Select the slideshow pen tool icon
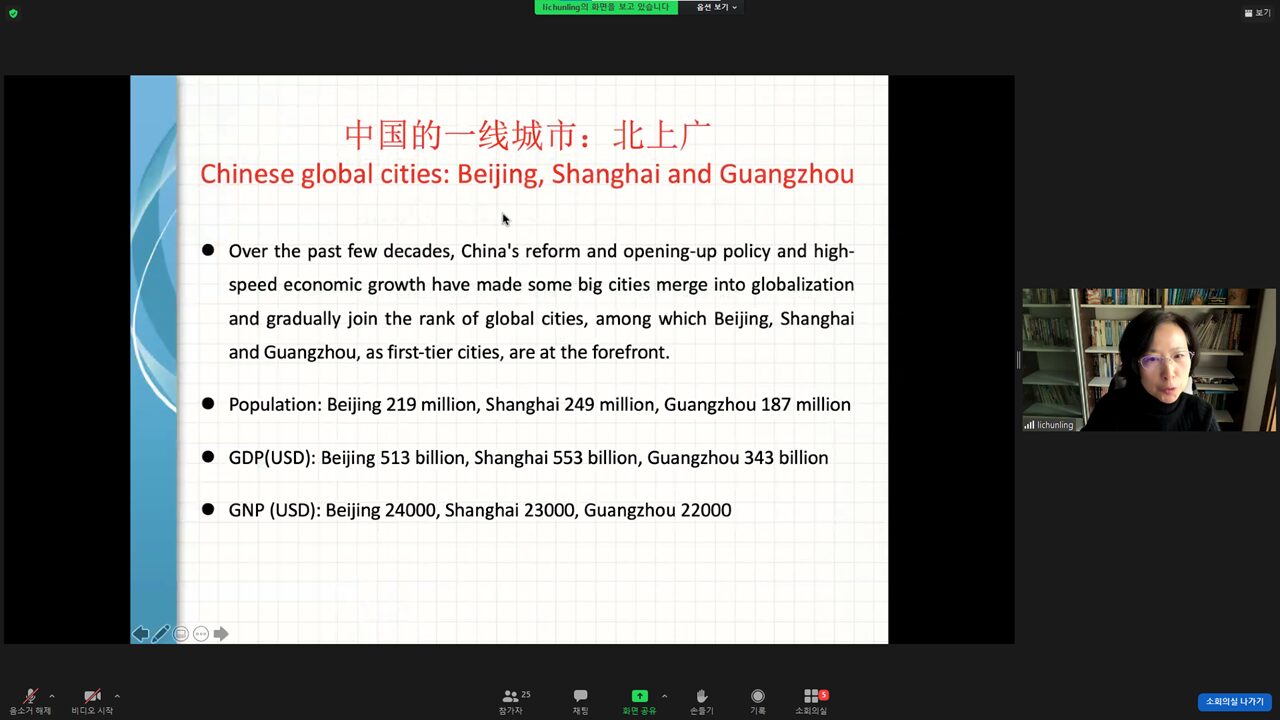The height and width of the screenshot is (720, 1280). (x=160, y=634)
